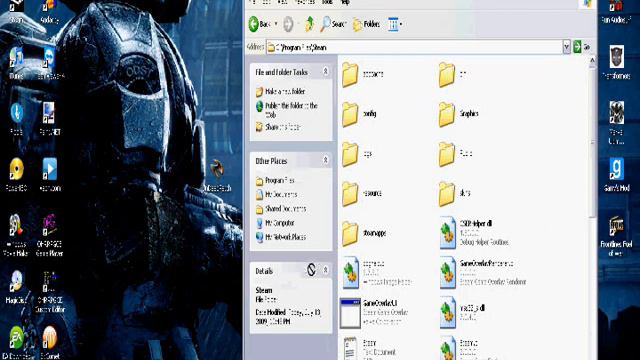The image size is (640, 360).
Task: Click the file list vertical scrollbar thumb
Action: click(x=592, y=143)
